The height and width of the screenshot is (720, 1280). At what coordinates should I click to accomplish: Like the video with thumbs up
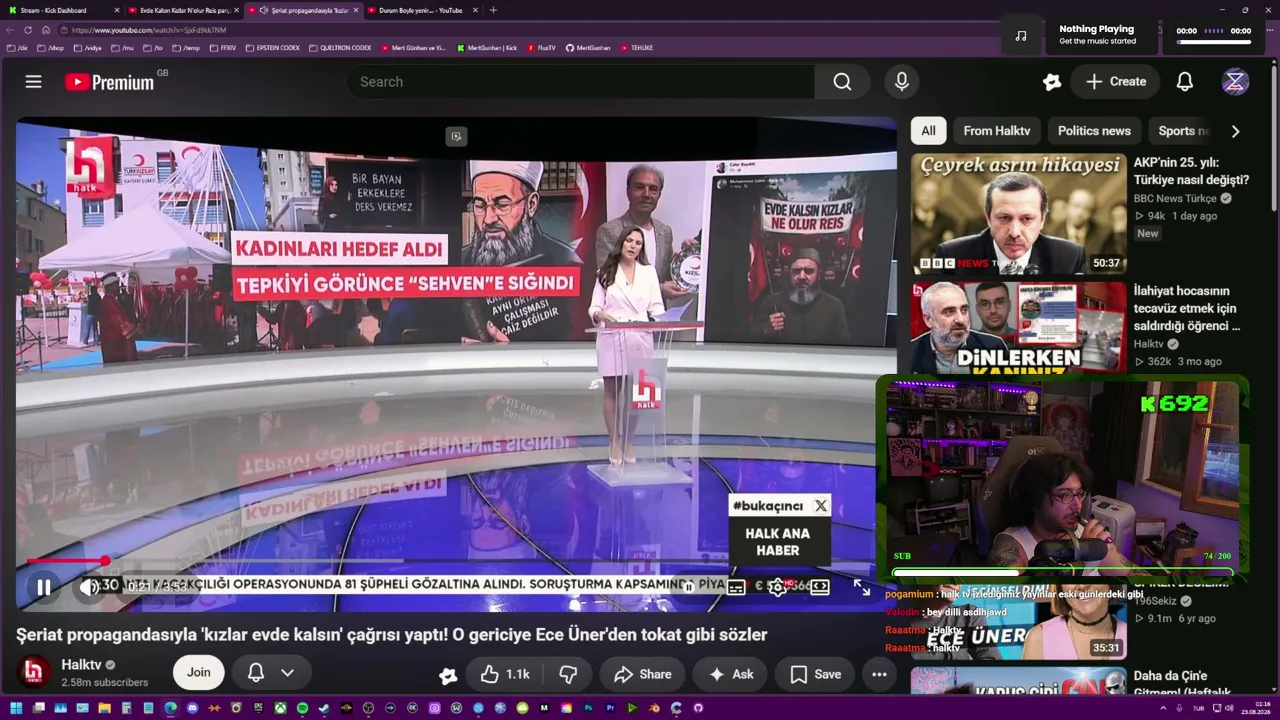click(505, 674)
